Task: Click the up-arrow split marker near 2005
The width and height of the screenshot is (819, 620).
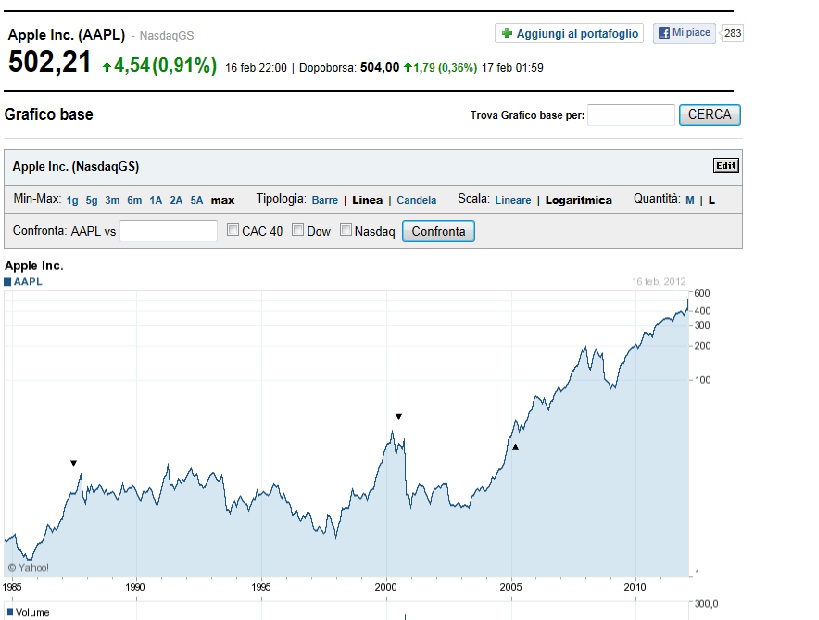Action: pos(515,447)
